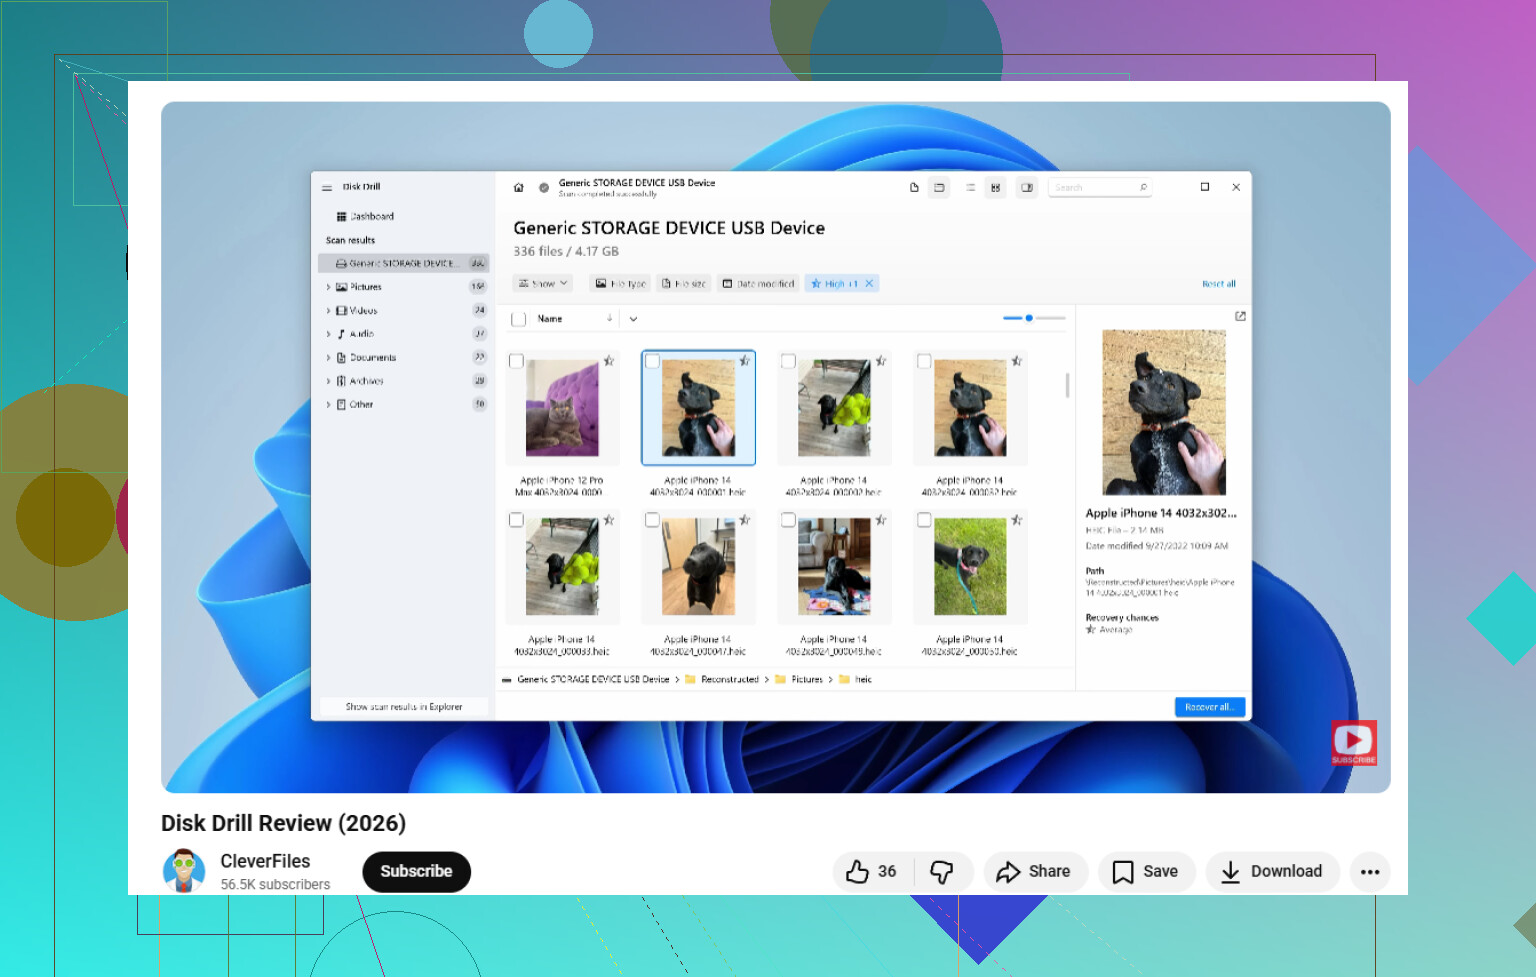Open the File size filter
The width and height of the screenshot is (1536, 977).
[684, 284]
